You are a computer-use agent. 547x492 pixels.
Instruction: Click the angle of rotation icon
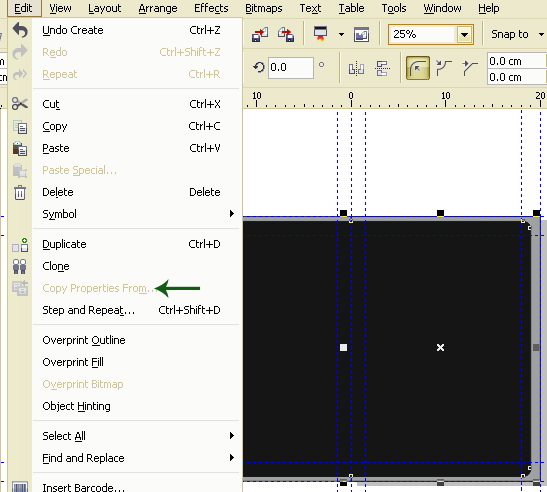[259, 67]
